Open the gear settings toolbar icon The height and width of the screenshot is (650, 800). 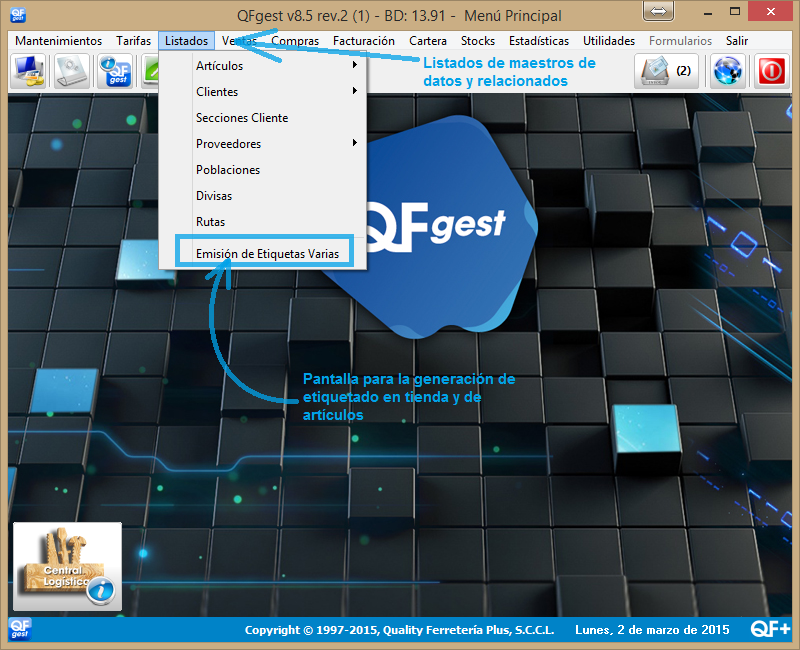(x=72, y=71)
